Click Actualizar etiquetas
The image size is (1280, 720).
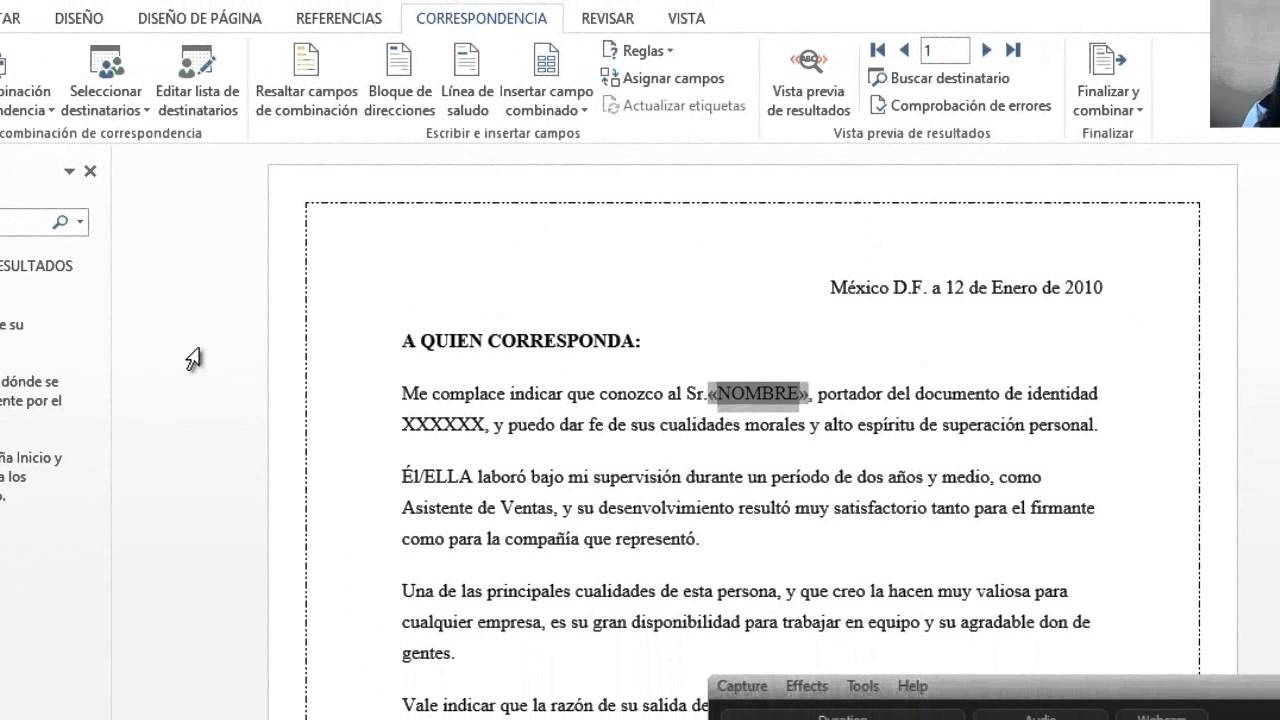pos(674,105)
